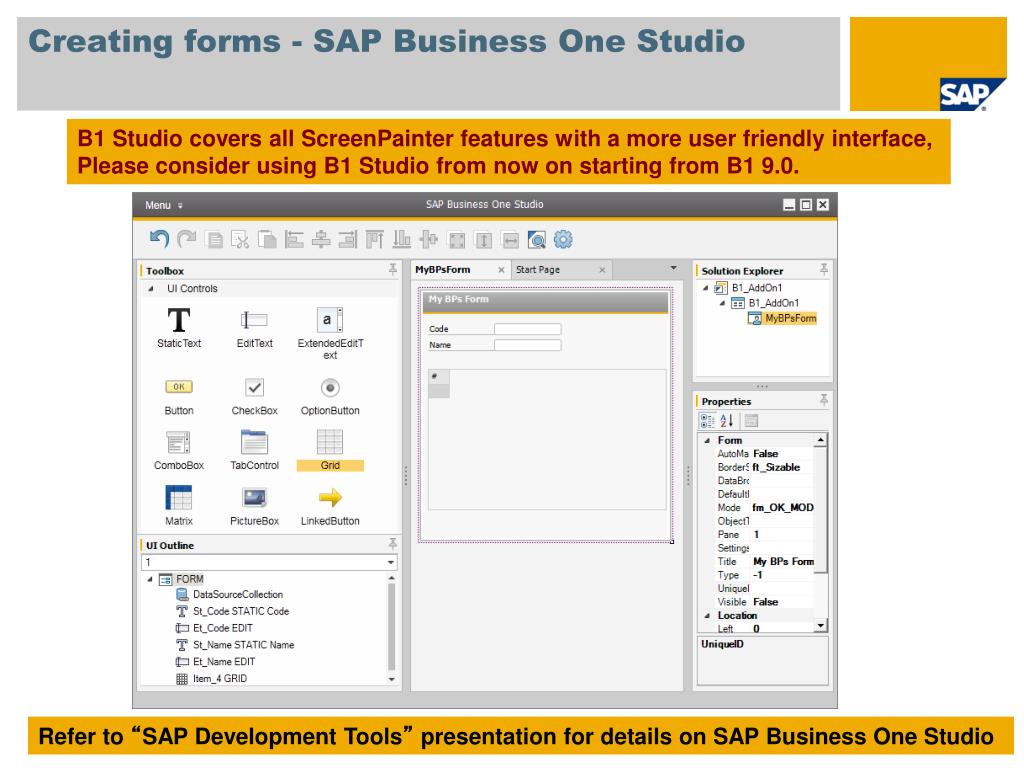The width and height of the screenshot is (1024, 768).
Task: Click the Title property value My BPs Form
Action: (783, 562)
